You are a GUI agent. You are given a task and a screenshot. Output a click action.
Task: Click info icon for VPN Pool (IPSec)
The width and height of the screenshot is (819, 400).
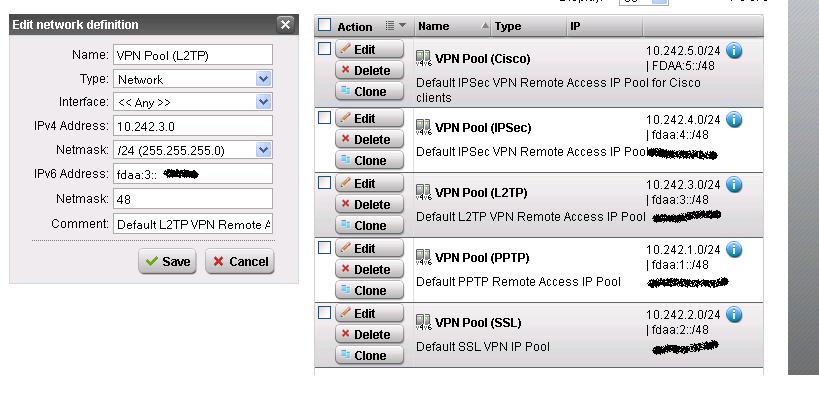pyautogui.click(x=735, y=120)
